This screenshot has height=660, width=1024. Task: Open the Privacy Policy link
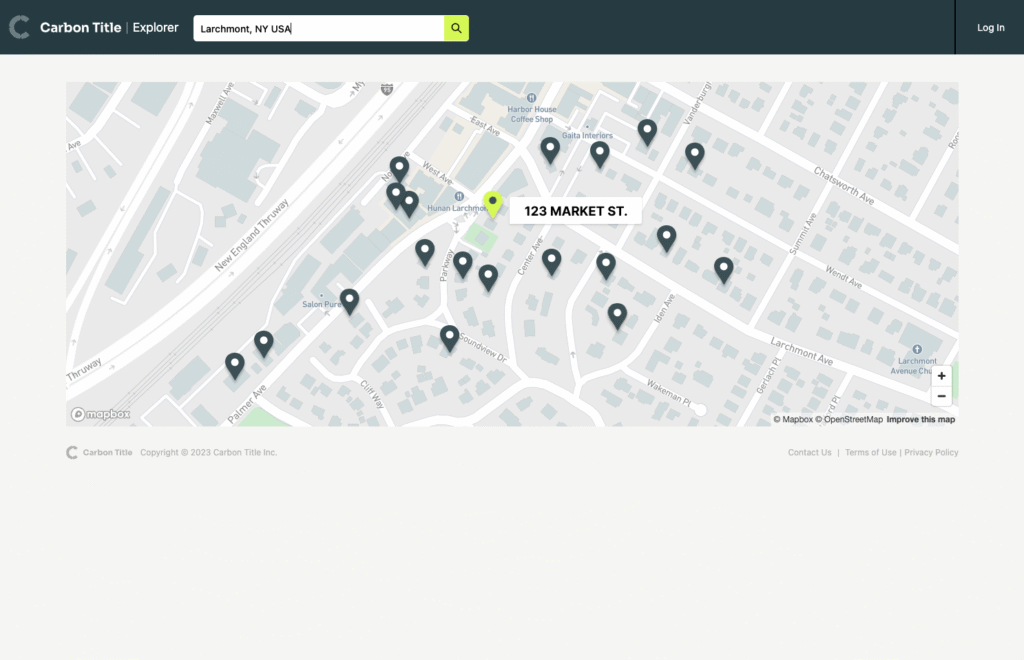931,453
